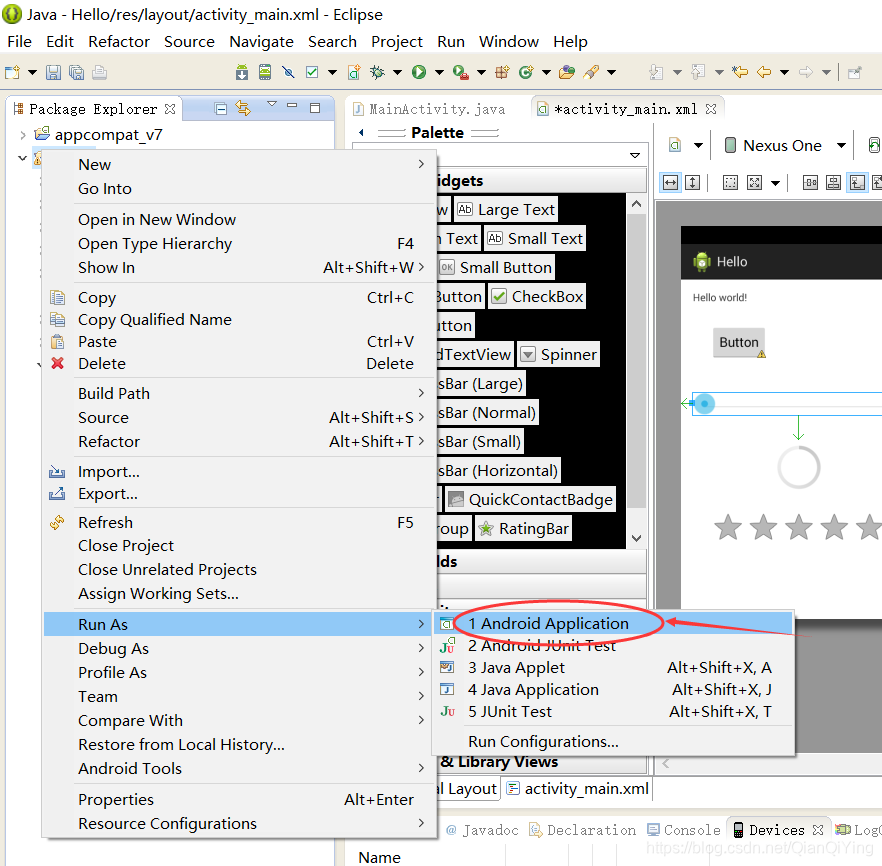Toggle the fill-width layout editor control
The width and height of the screenshot is (882, 866).
(x=670, y=182)
